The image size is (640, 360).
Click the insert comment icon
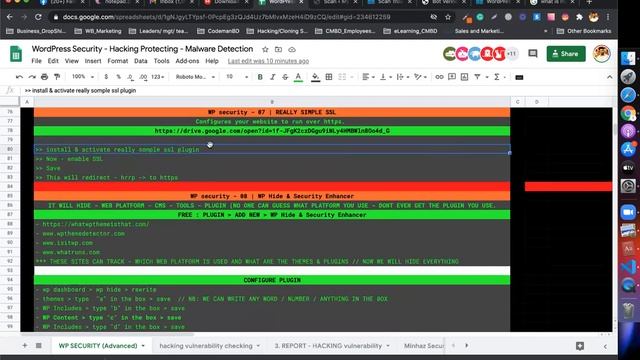pyautogui.click(x=452, y=77)
